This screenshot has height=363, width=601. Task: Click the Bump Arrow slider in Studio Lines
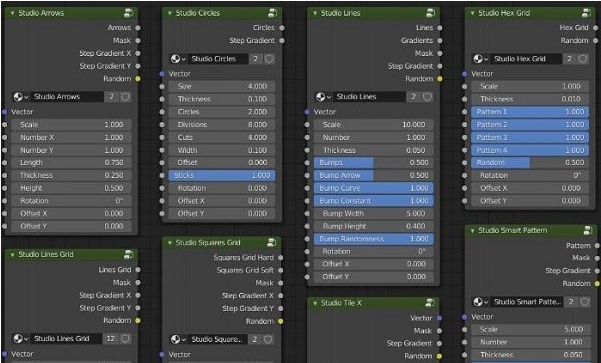coord(374,175)
